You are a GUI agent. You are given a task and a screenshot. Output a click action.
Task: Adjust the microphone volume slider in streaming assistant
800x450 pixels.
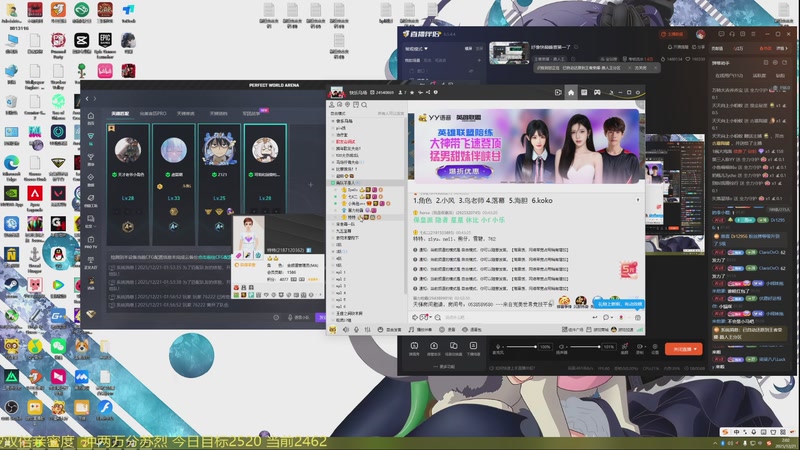[x=521, y=347]
